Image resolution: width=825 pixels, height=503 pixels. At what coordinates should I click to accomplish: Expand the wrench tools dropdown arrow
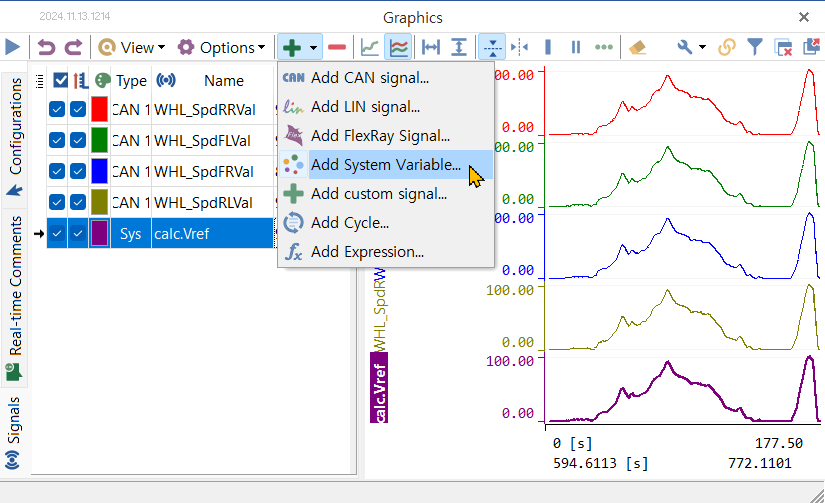click(x=702, y=47)
